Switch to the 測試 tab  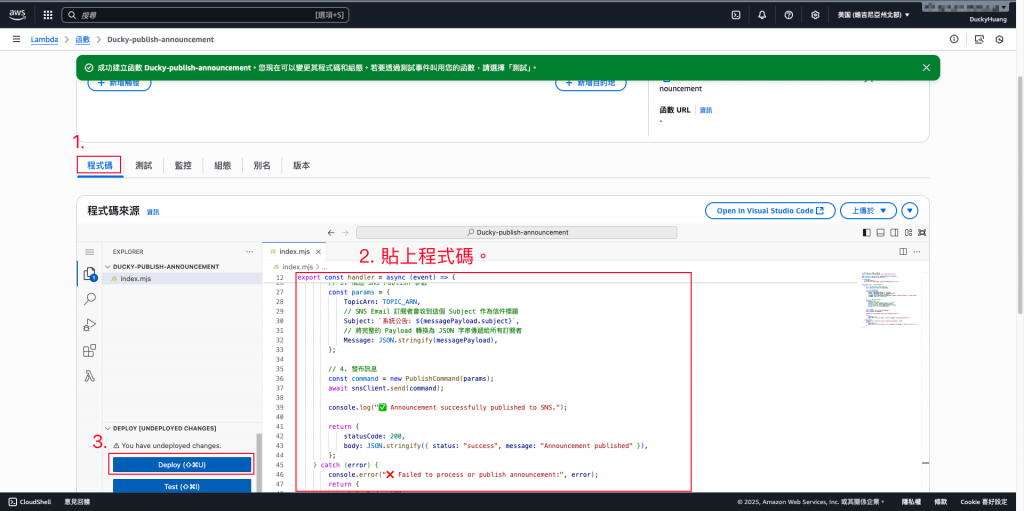(144, 165)
